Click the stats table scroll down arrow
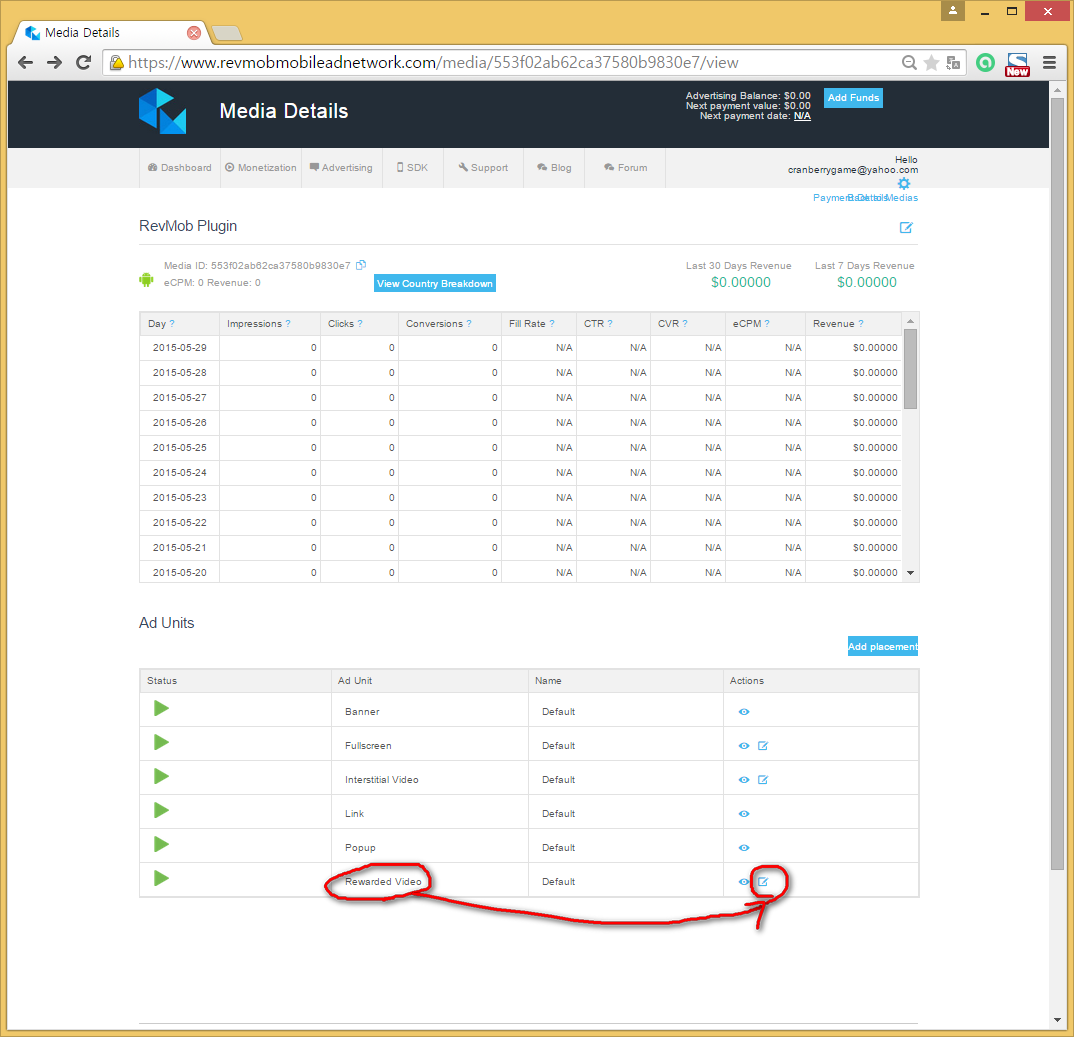1074x1037 pixels. [x=910, y=573]
